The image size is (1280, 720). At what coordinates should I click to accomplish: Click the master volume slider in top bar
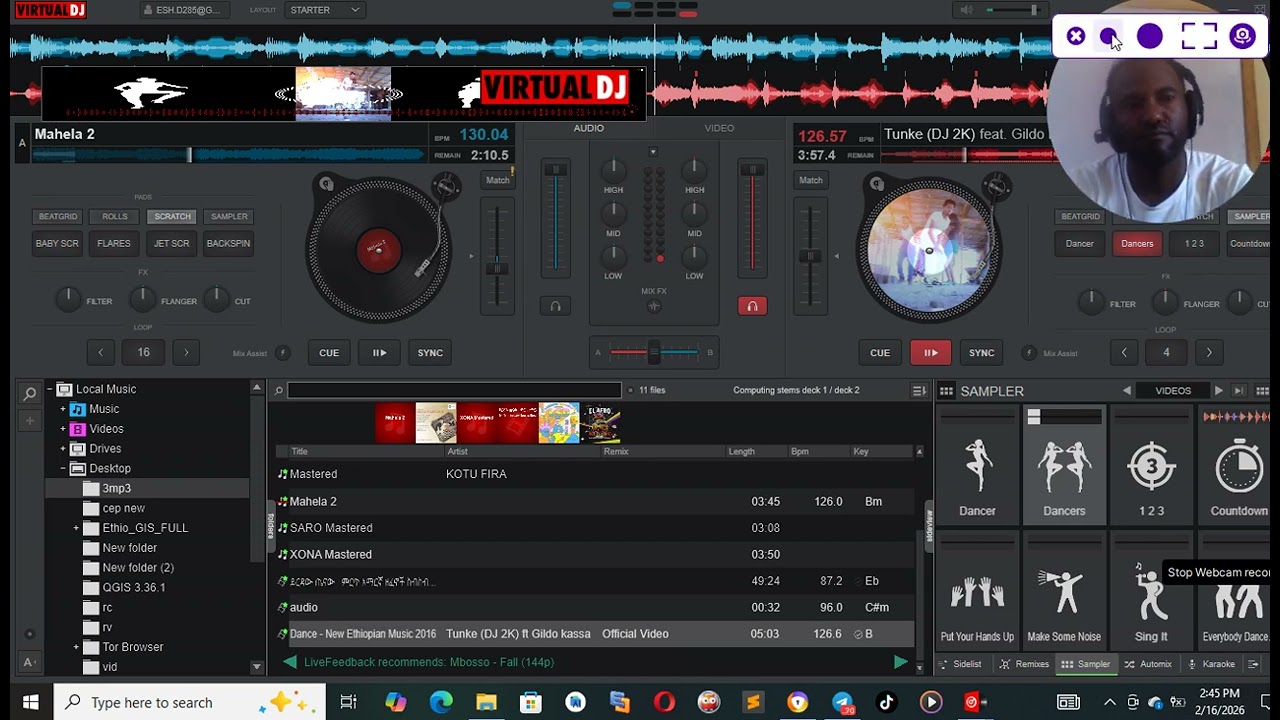(x=1011, y=10)
